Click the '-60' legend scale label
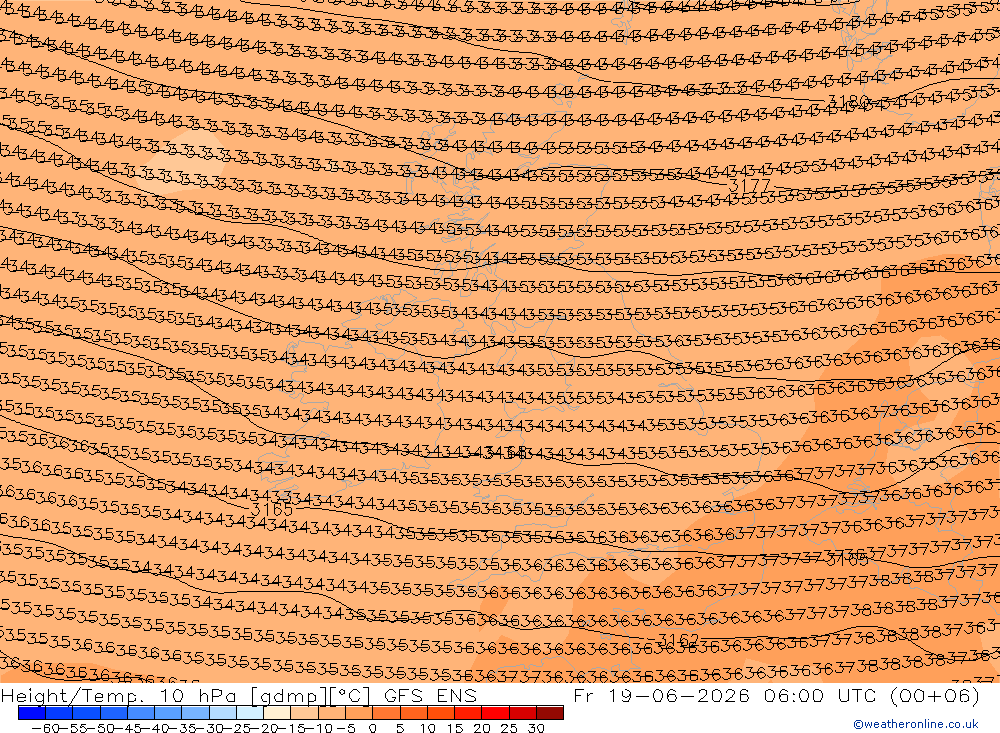This screenshot has height=733, width=1000. coord(45,727)
